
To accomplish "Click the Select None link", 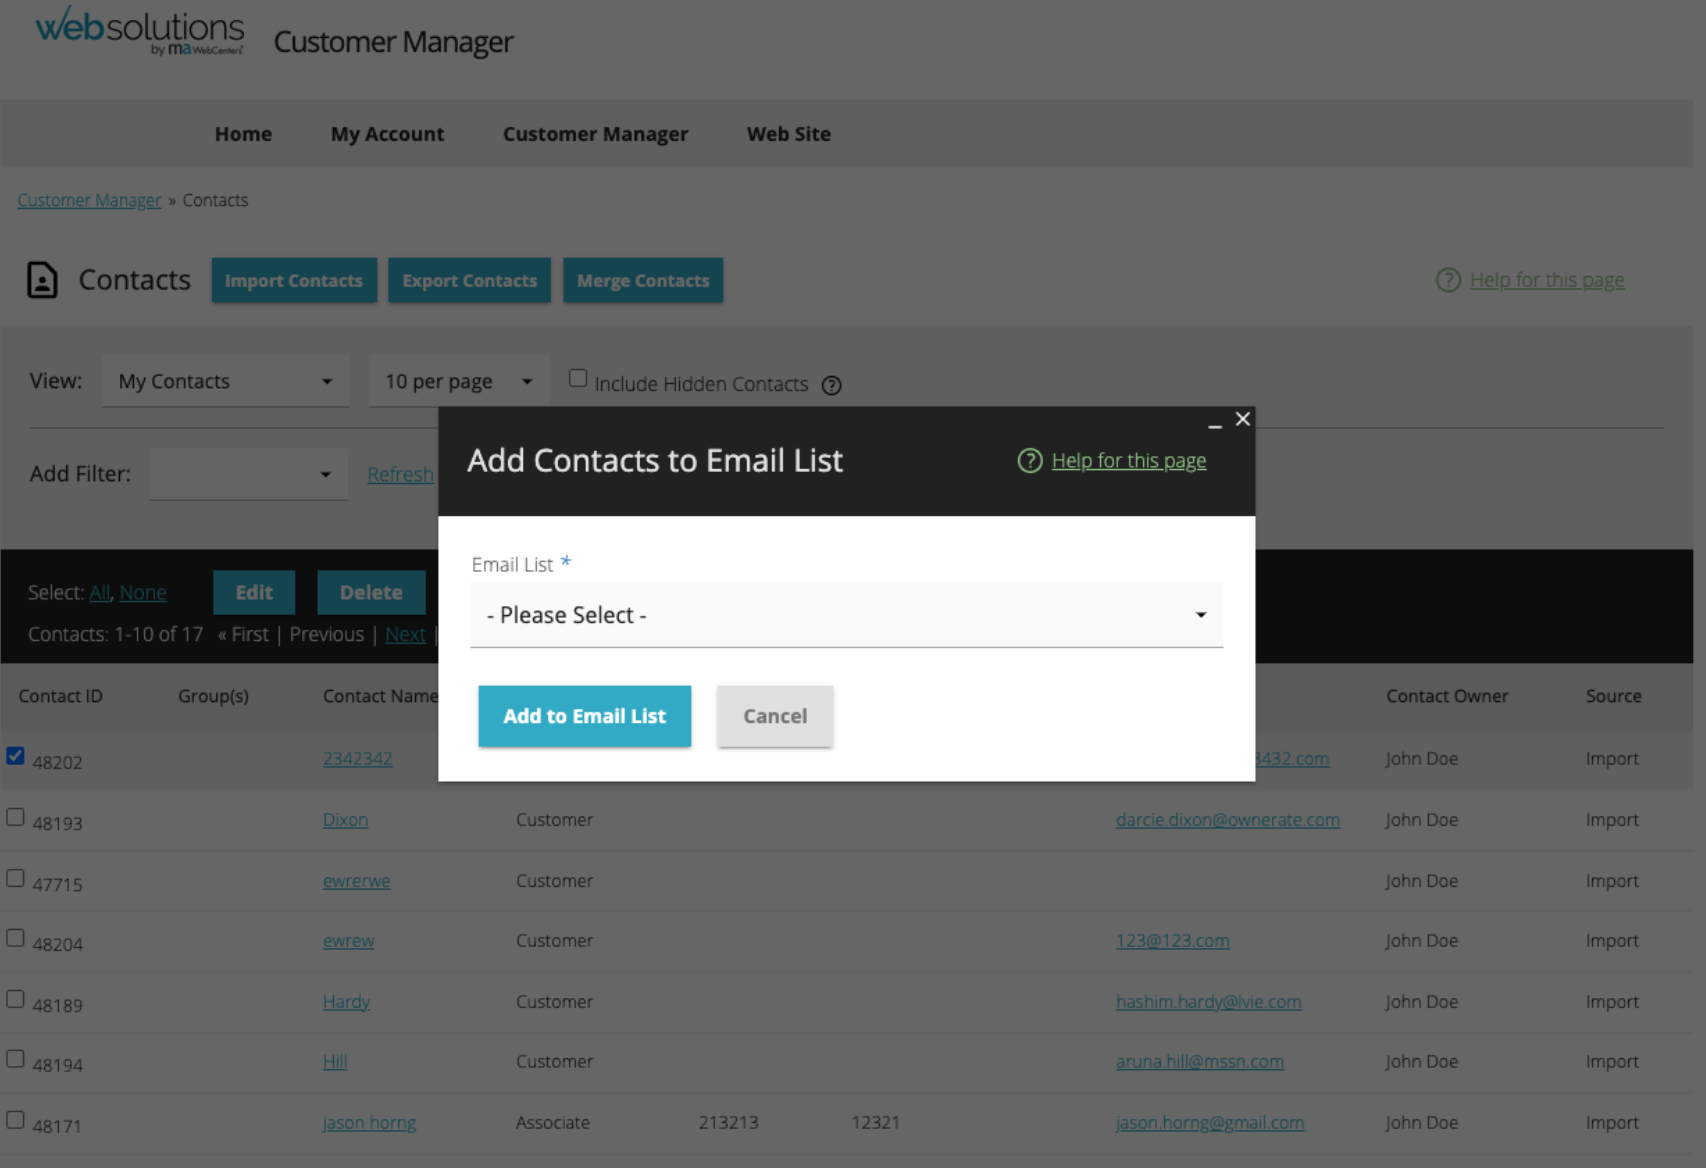I will point(143,593).
